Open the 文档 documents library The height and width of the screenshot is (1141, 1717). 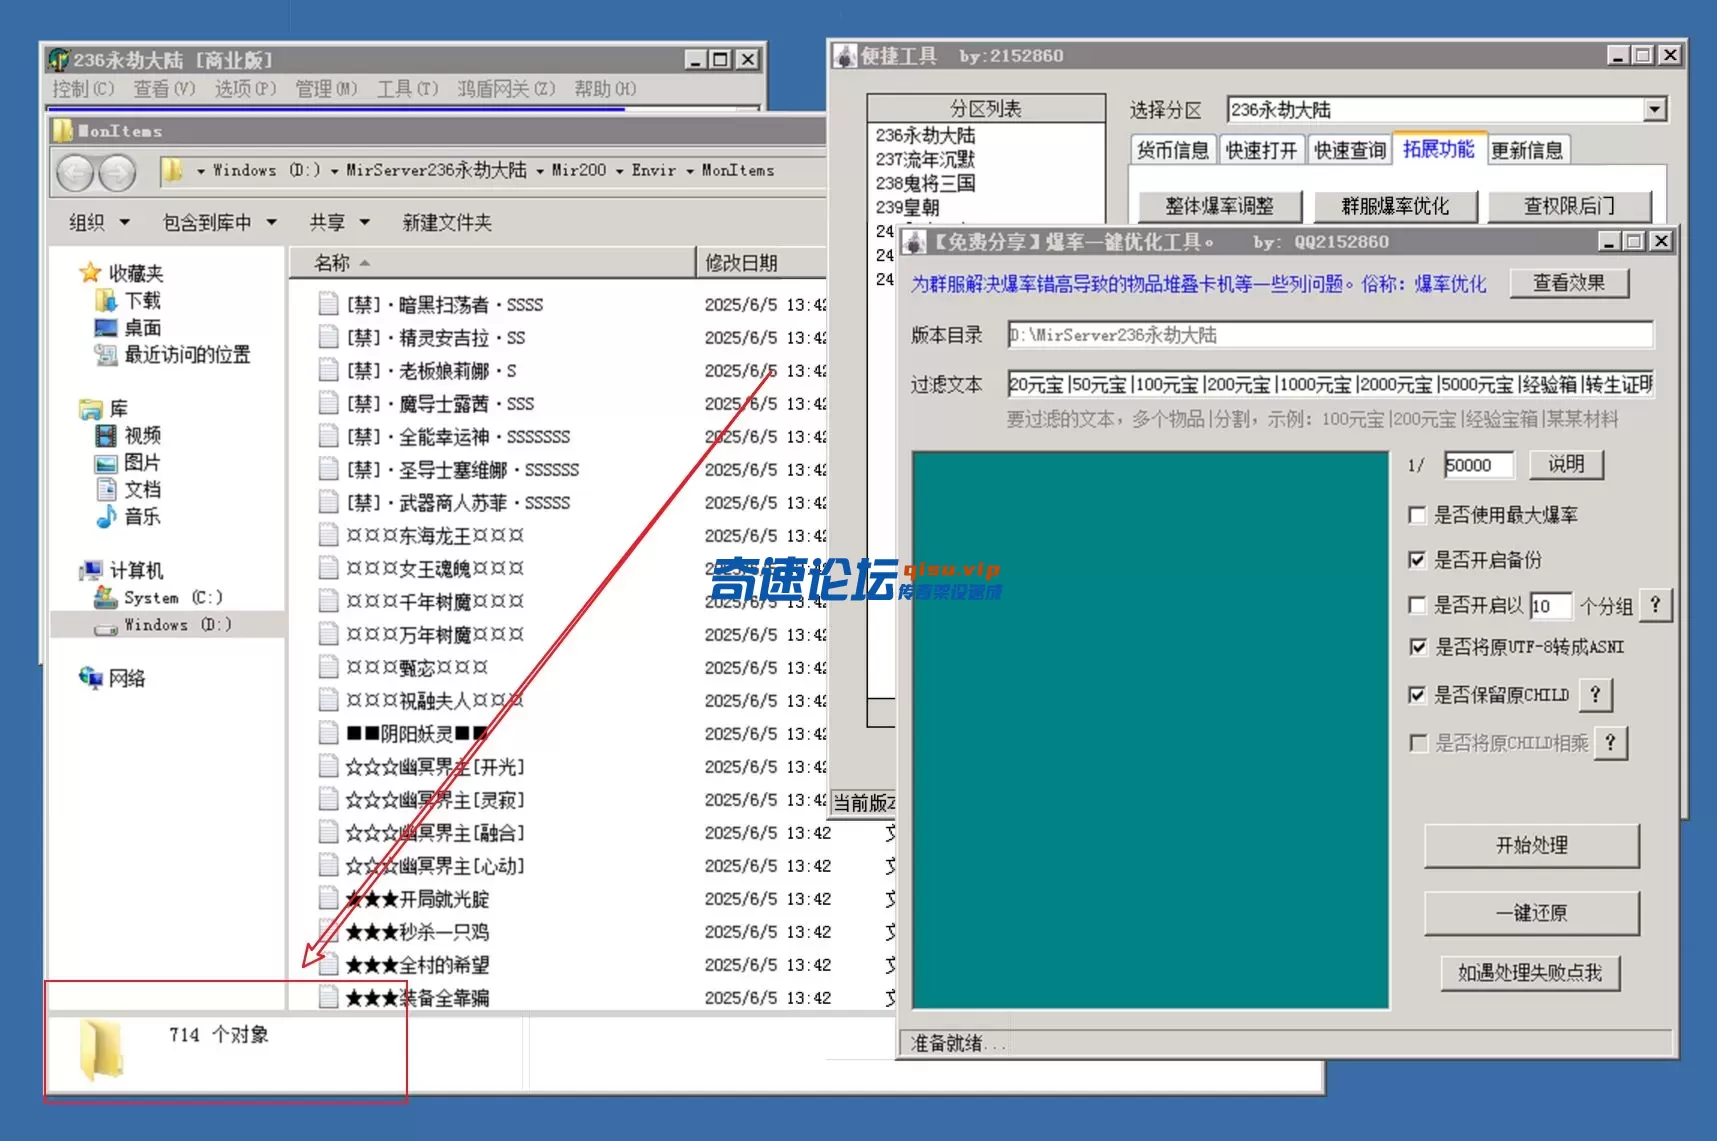pyautogui.click(x=127, y=489)
